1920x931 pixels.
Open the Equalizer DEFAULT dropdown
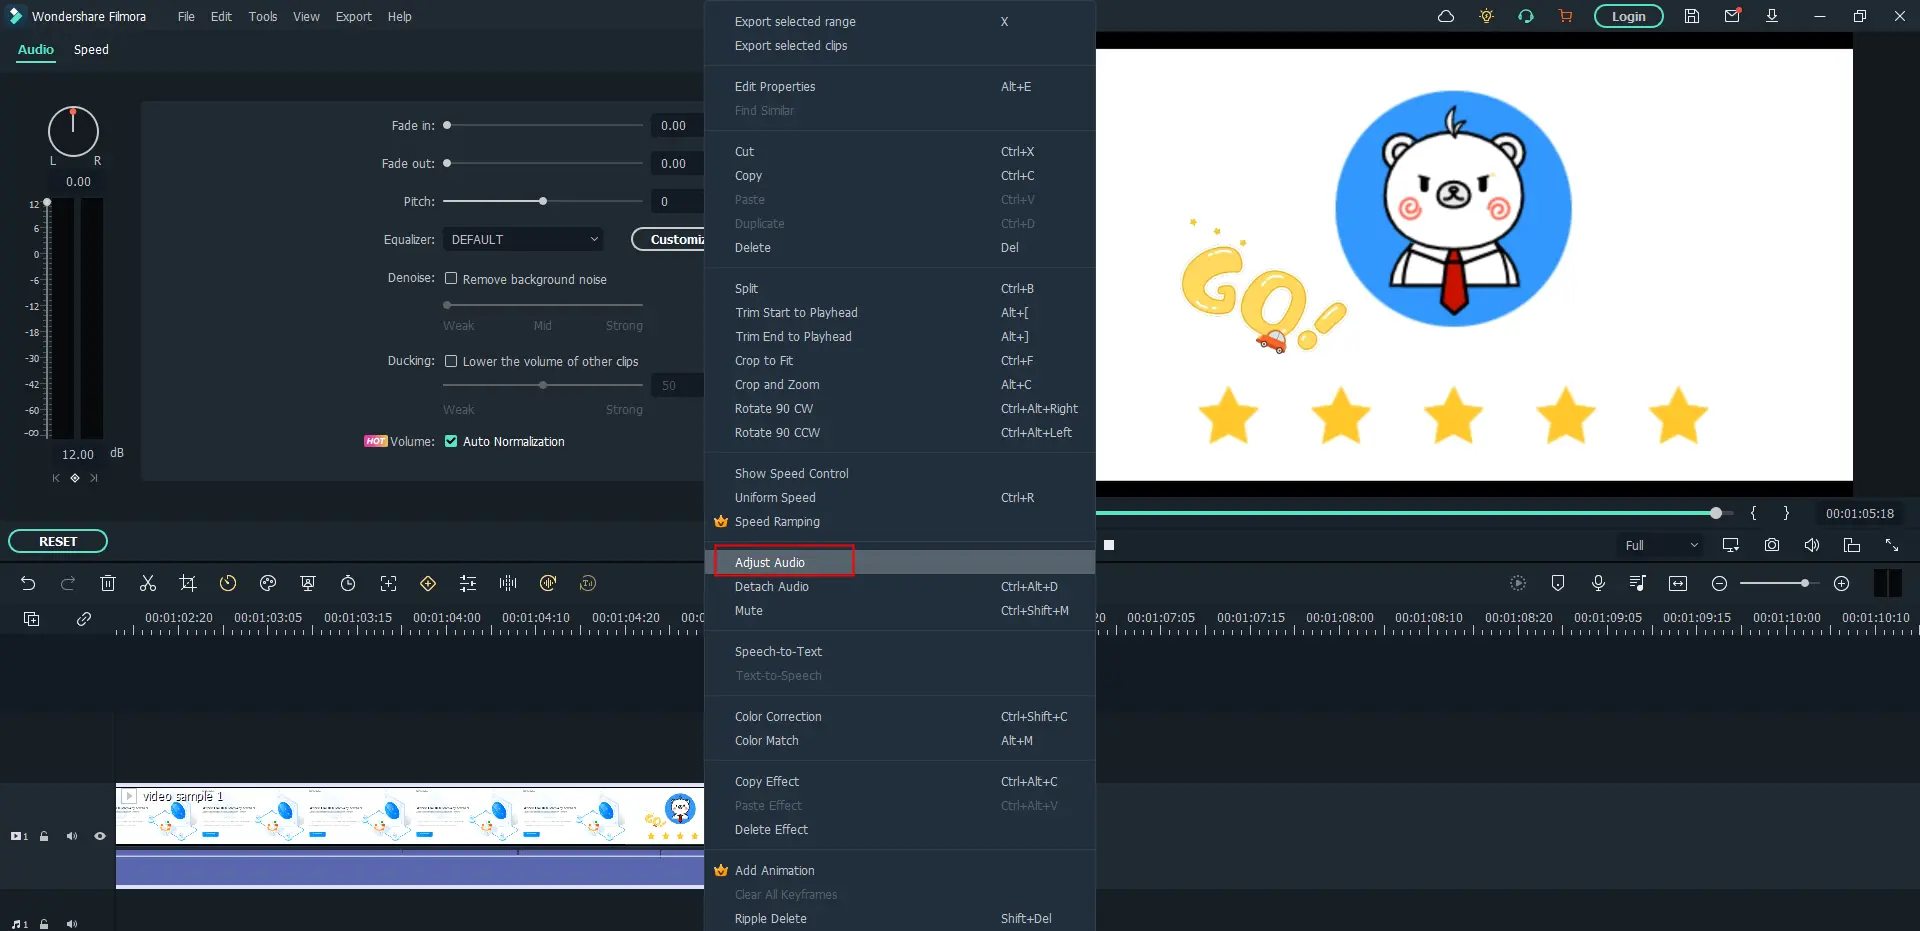coord(523,239)
